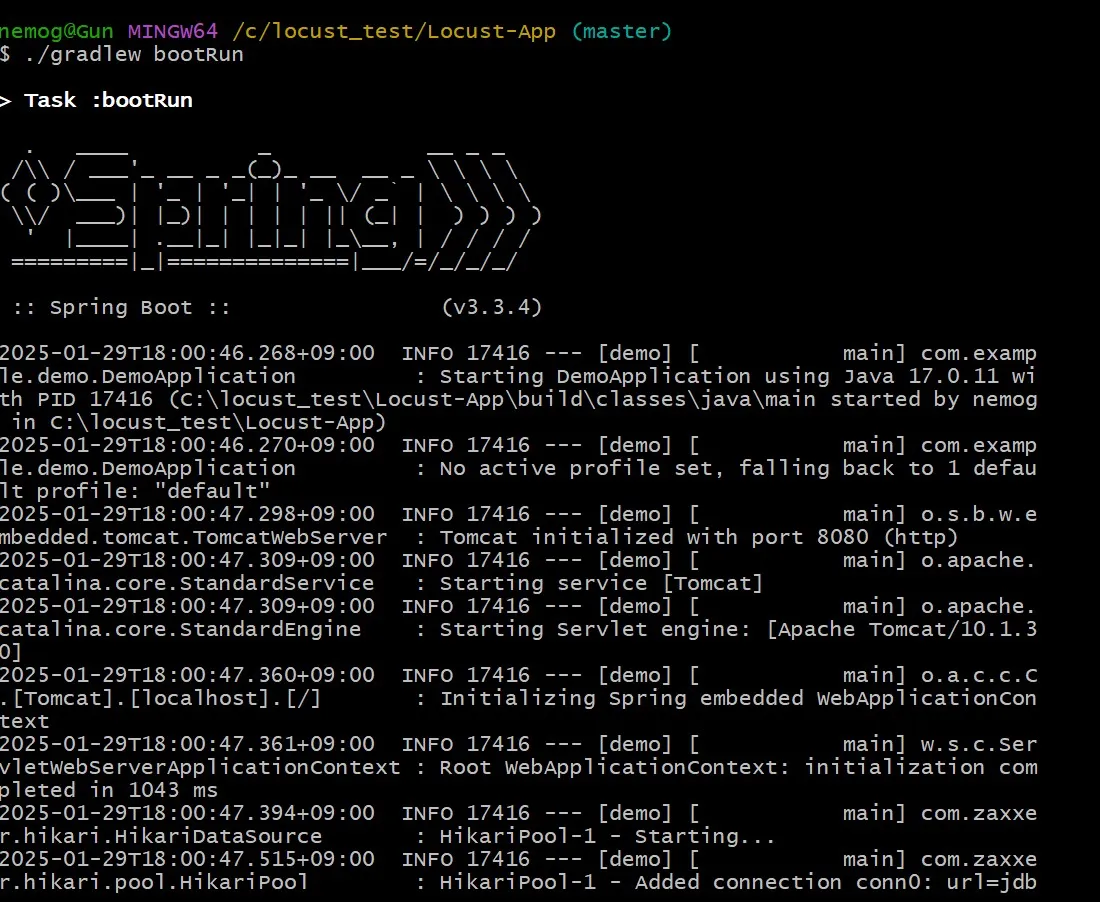Click the nemog@Gun user prompt text
The width and height of the screenshot is (1100, 902).
[x=56, y=32]
